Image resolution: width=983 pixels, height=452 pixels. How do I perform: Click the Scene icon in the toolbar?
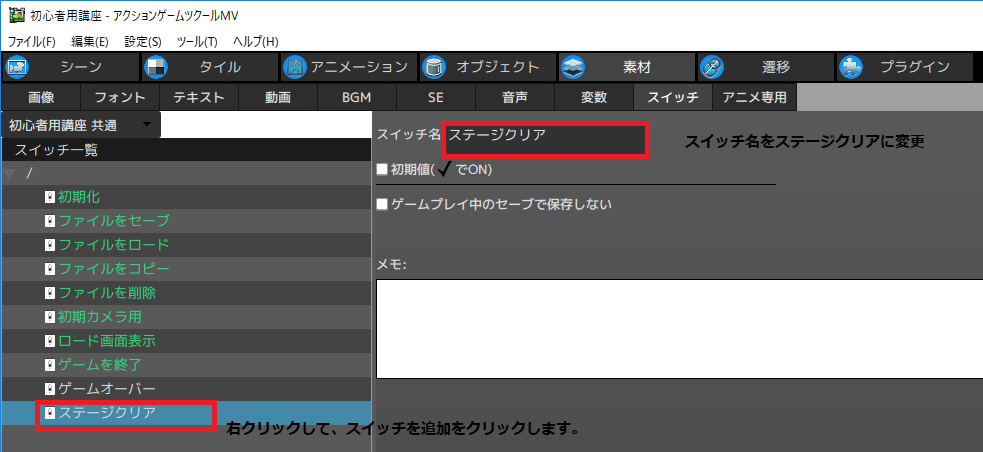tap(16, 67)
